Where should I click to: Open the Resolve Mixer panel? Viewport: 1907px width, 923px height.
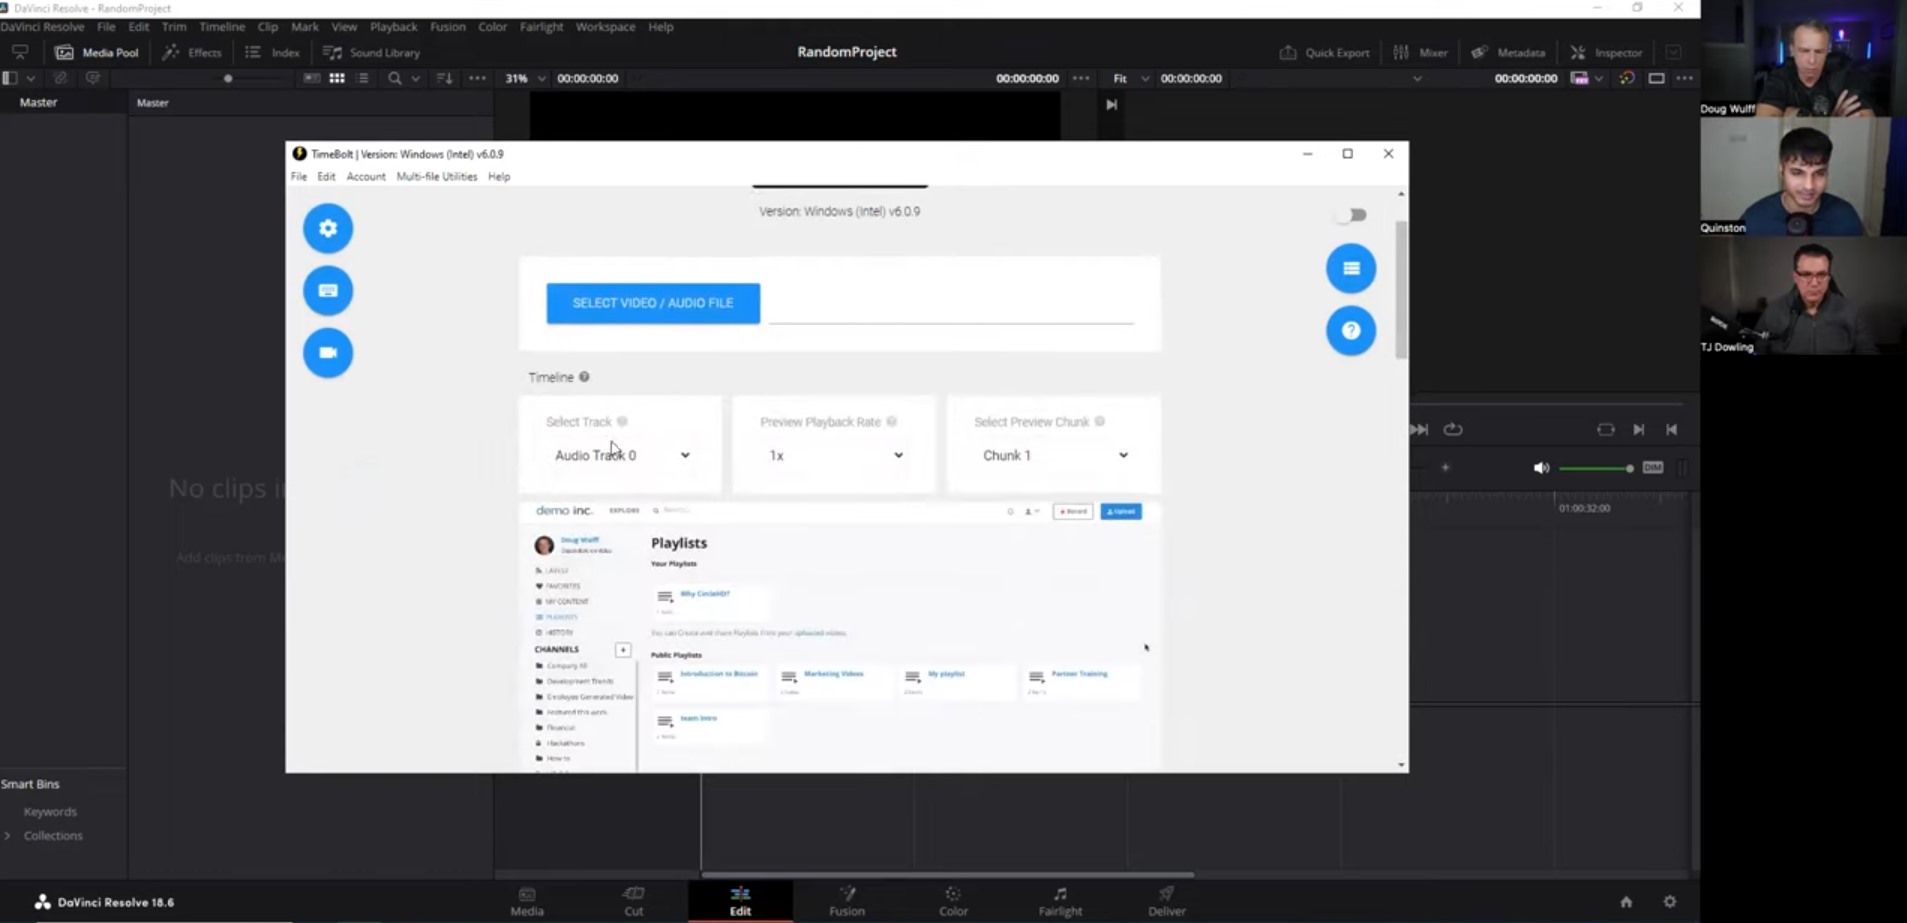click(1420, 52)
